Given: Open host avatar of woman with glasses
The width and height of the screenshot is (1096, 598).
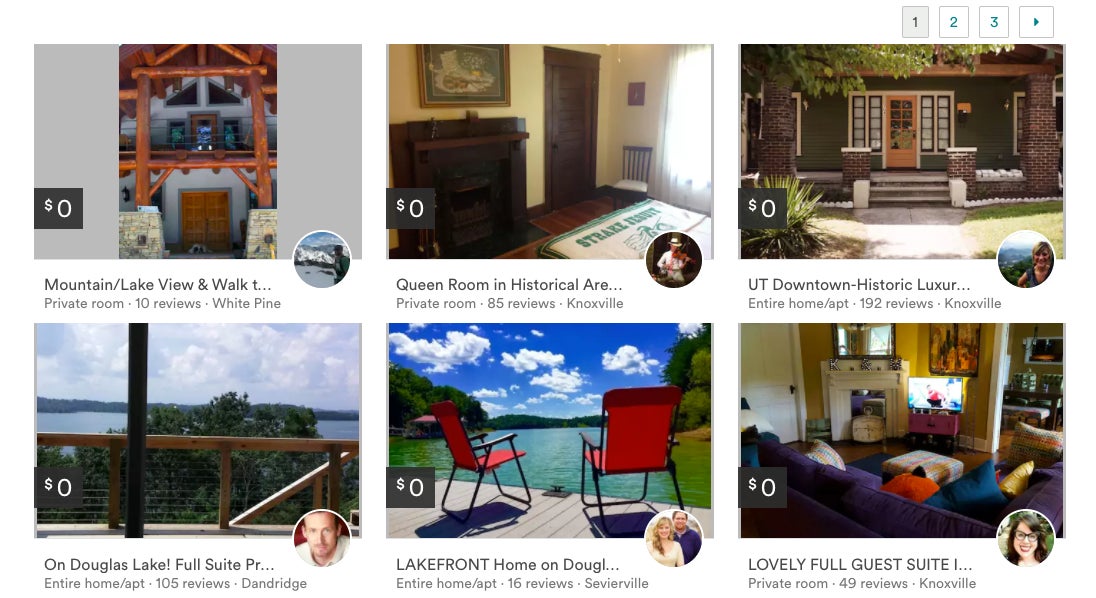Looking at the screenshot, I should (1025, 538).
